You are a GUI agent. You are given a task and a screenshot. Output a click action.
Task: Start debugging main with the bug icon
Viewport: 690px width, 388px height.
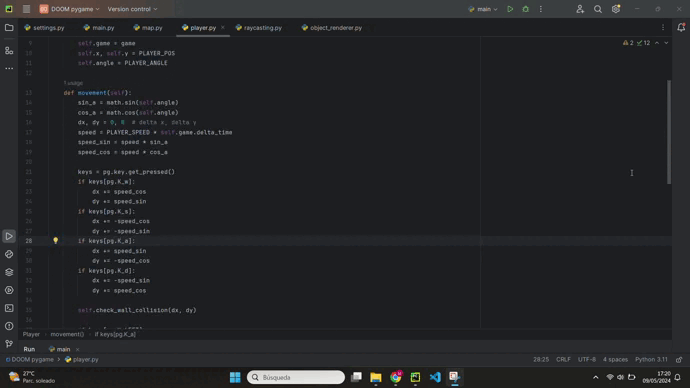click(x=525, y=9)
